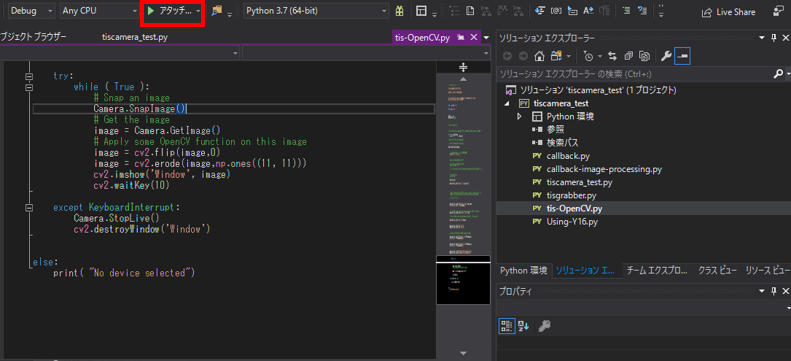Image resolution: width=791 pixels, height=361 pixels.
Task: Close the tis-OpenCV.py tab
Action: pyautogui.click(x=473, y=37)
